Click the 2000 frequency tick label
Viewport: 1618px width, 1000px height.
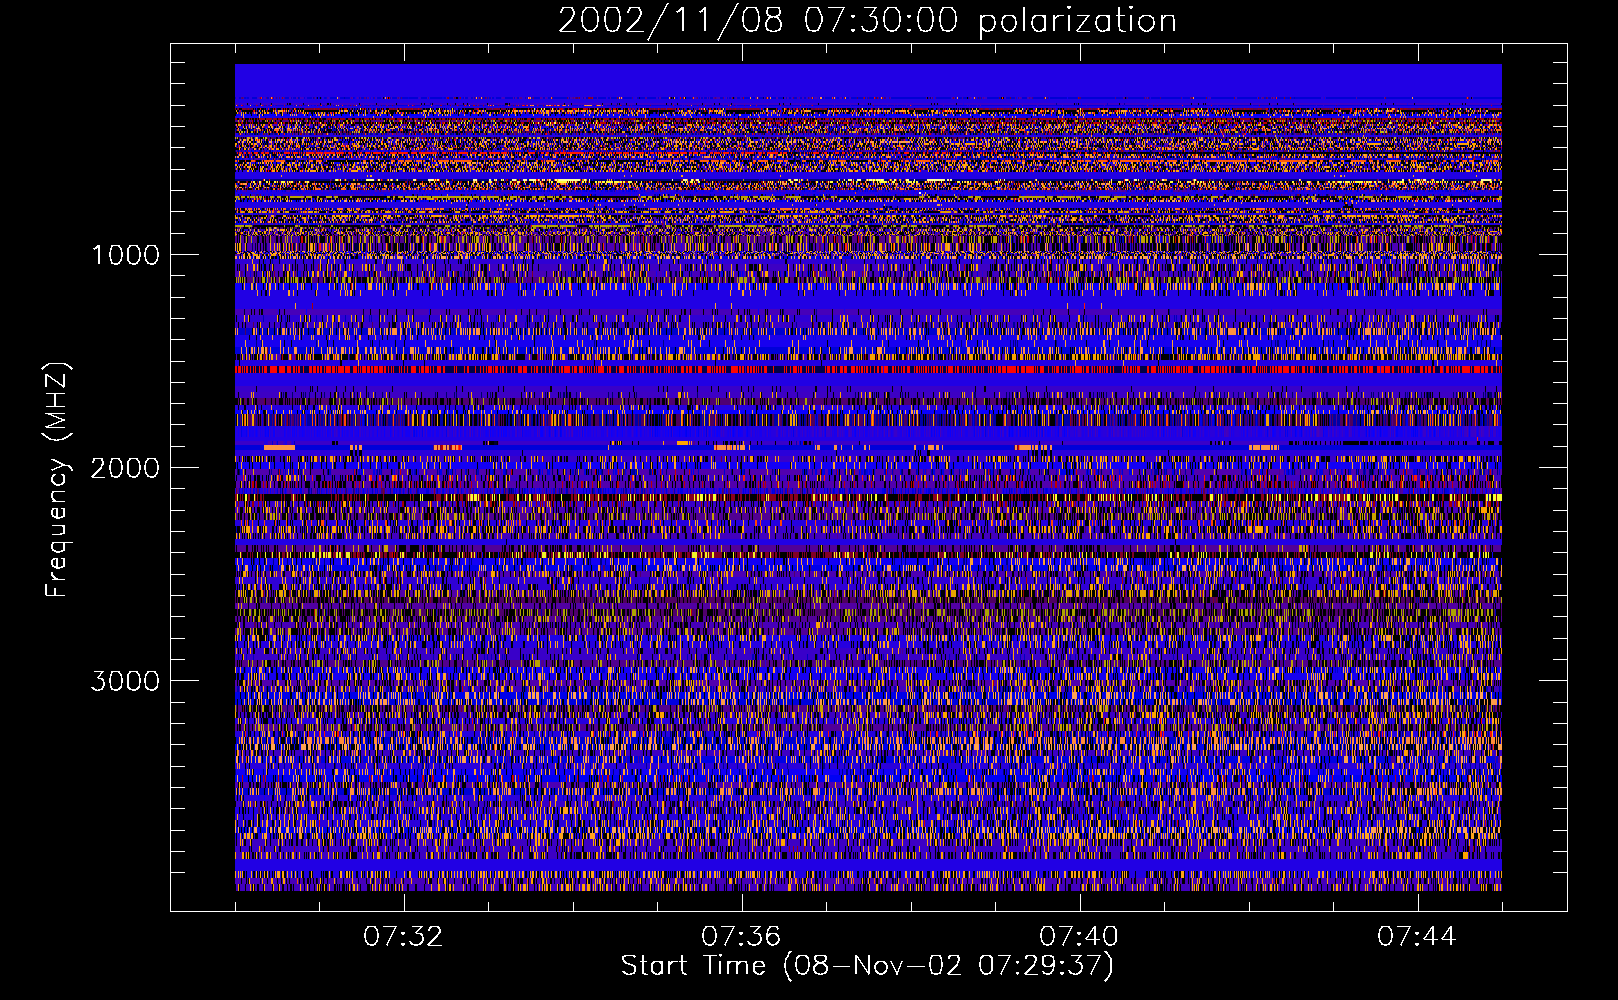tap(125, 468)
